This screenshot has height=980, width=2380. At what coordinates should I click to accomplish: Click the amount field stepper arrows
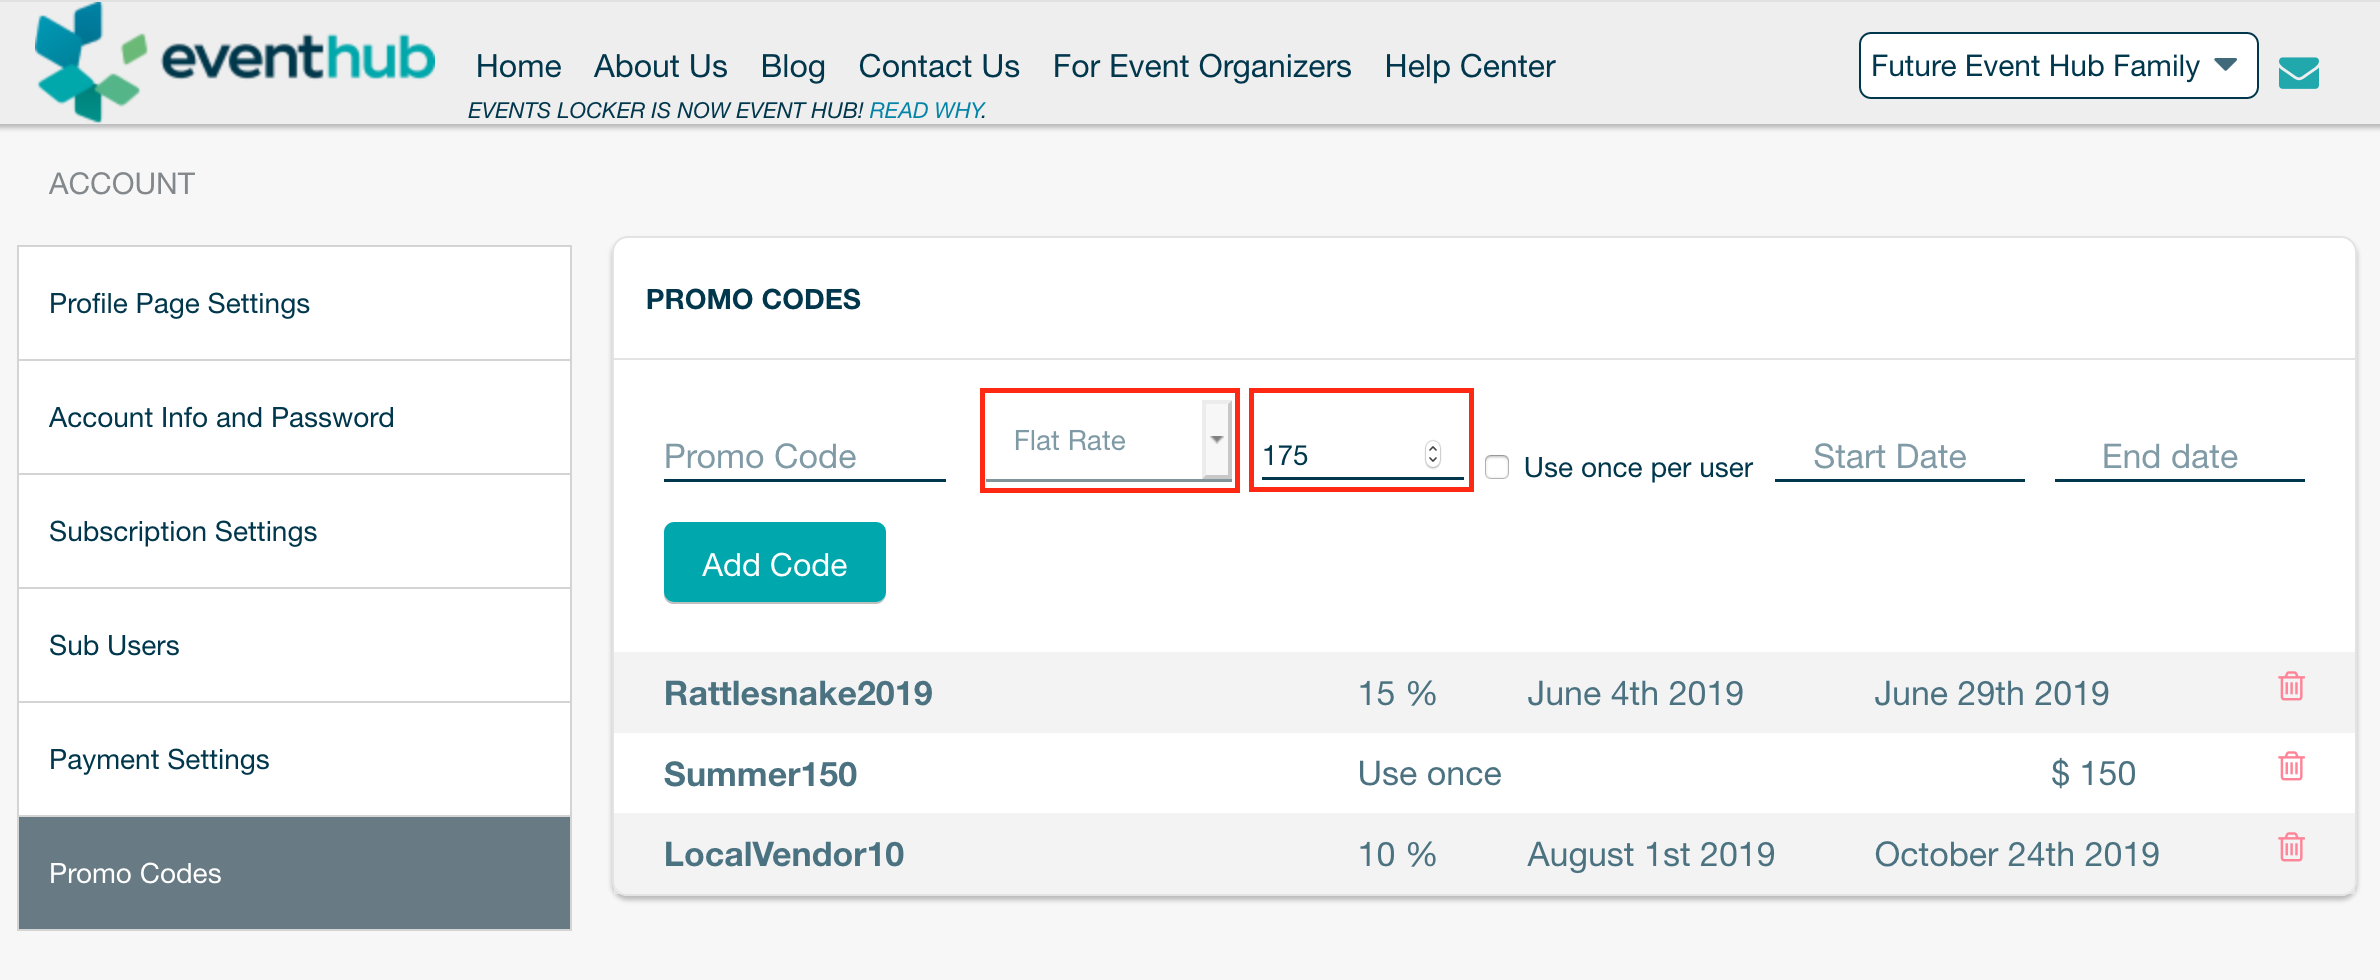click(x=1432, y=455)
